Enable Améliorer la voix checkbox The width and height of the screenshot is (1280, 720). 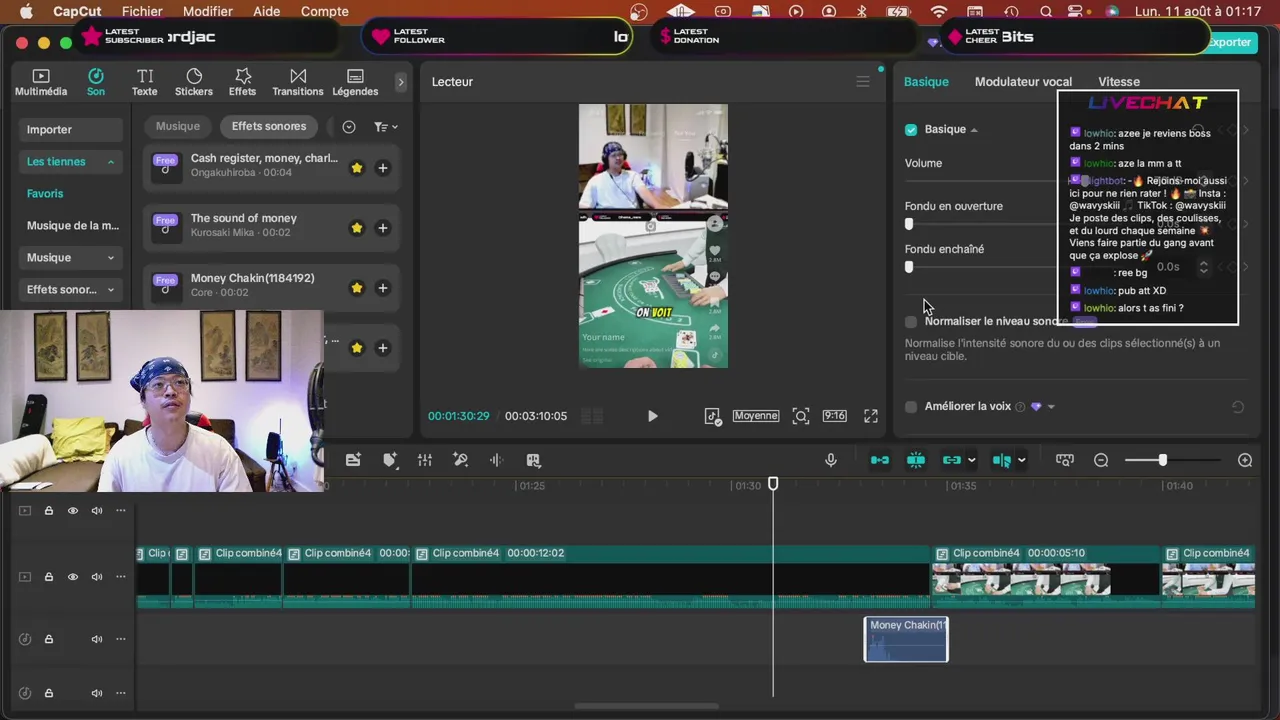coord(911,407)
